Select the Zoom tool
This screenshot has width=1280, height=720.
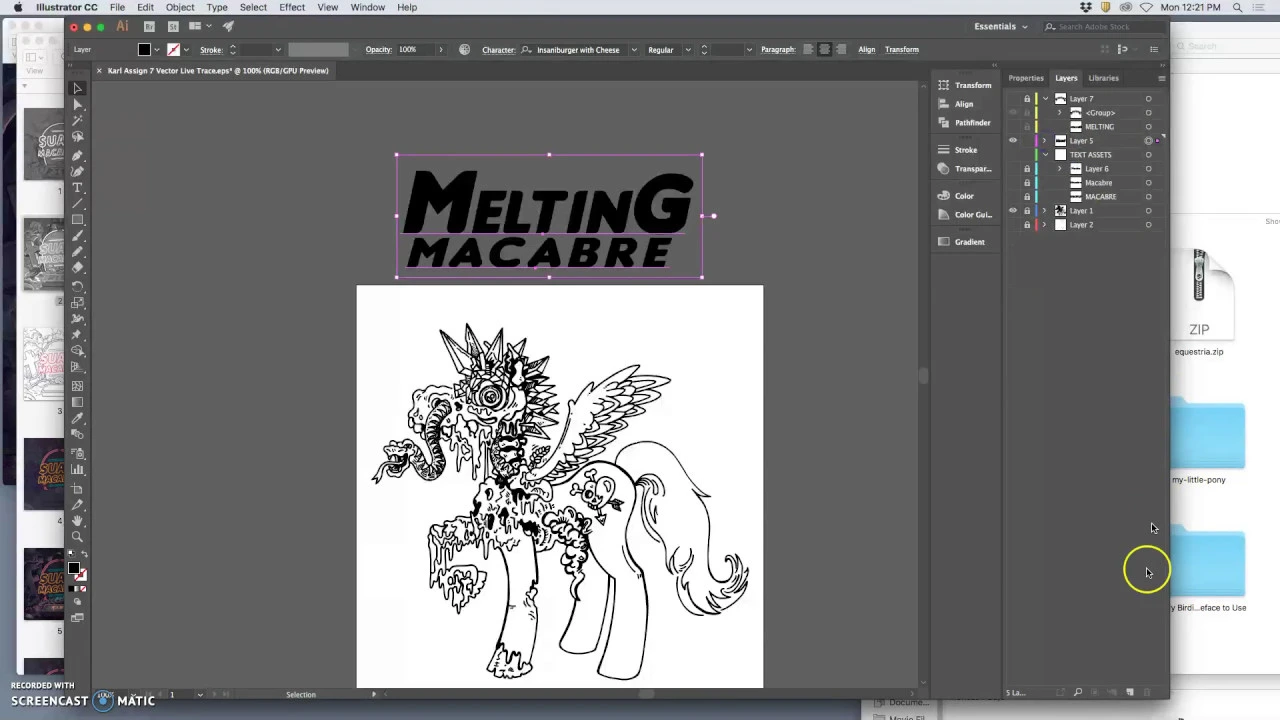click(x=77, y=537)
